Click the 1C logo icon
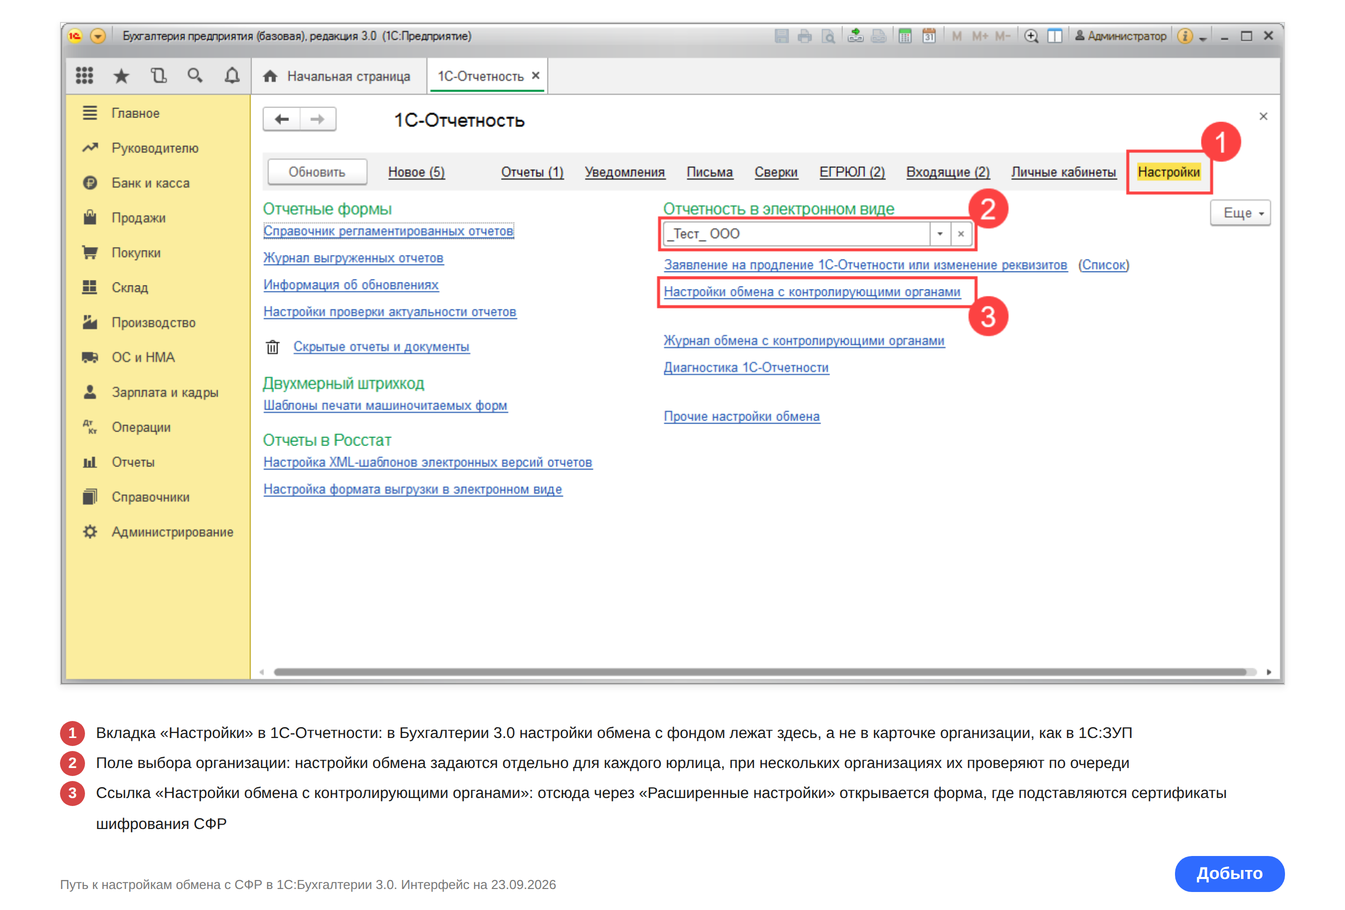 75,36
